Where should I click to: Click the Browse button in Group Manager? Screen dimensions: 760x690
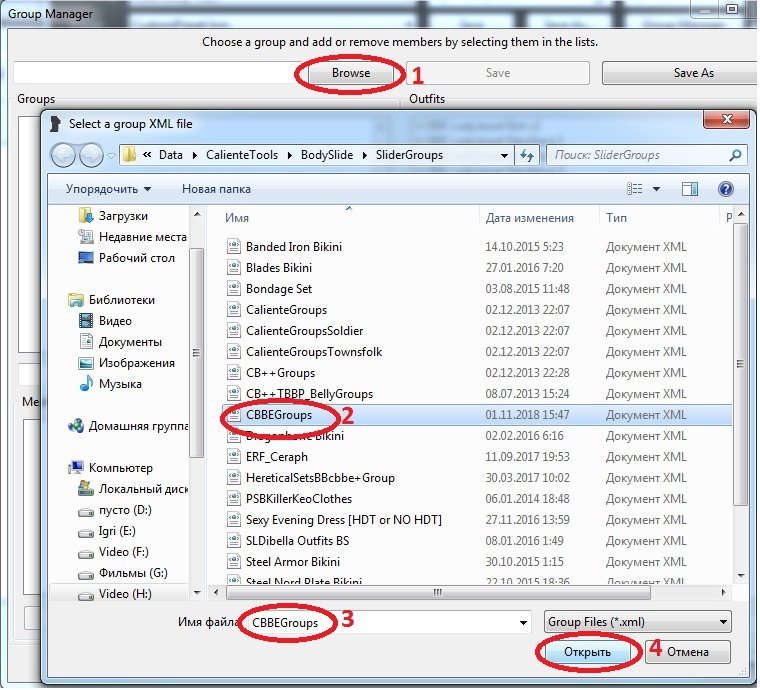pos(350,73)
